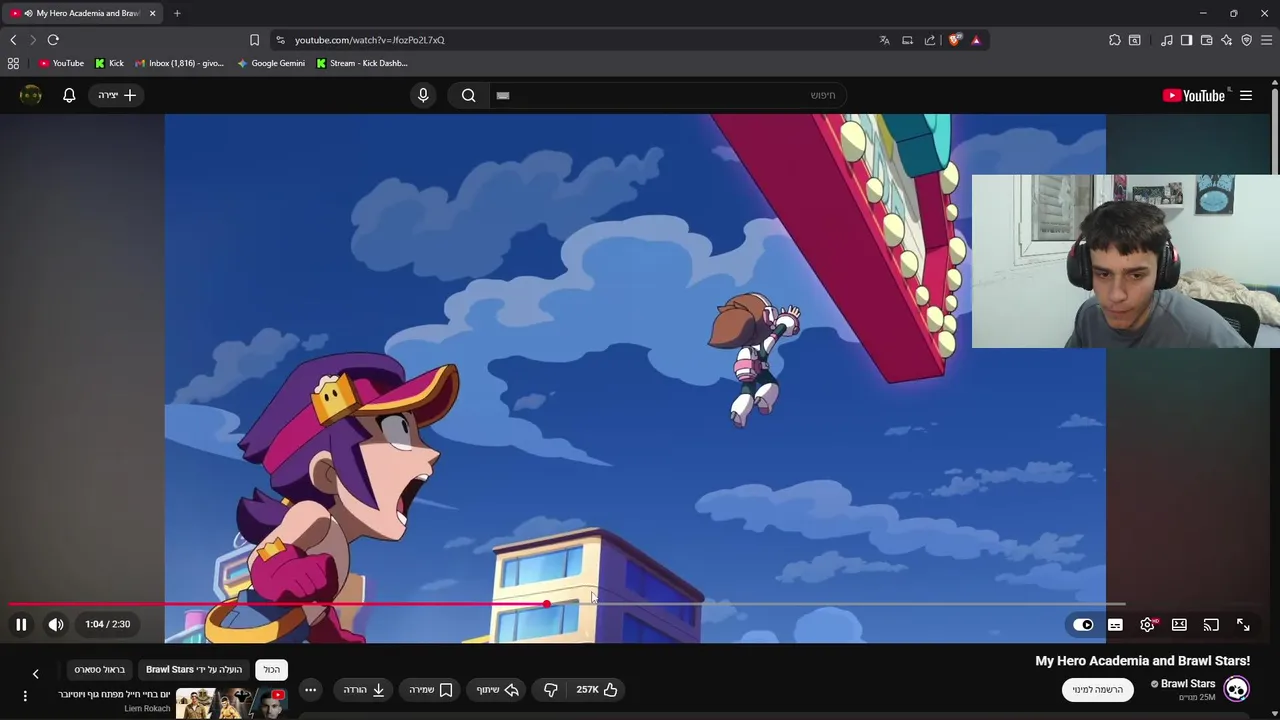Show more filter chips with the chevron arrow
The height and width of the screenshot is (720, 1280).
click(36, 674)
